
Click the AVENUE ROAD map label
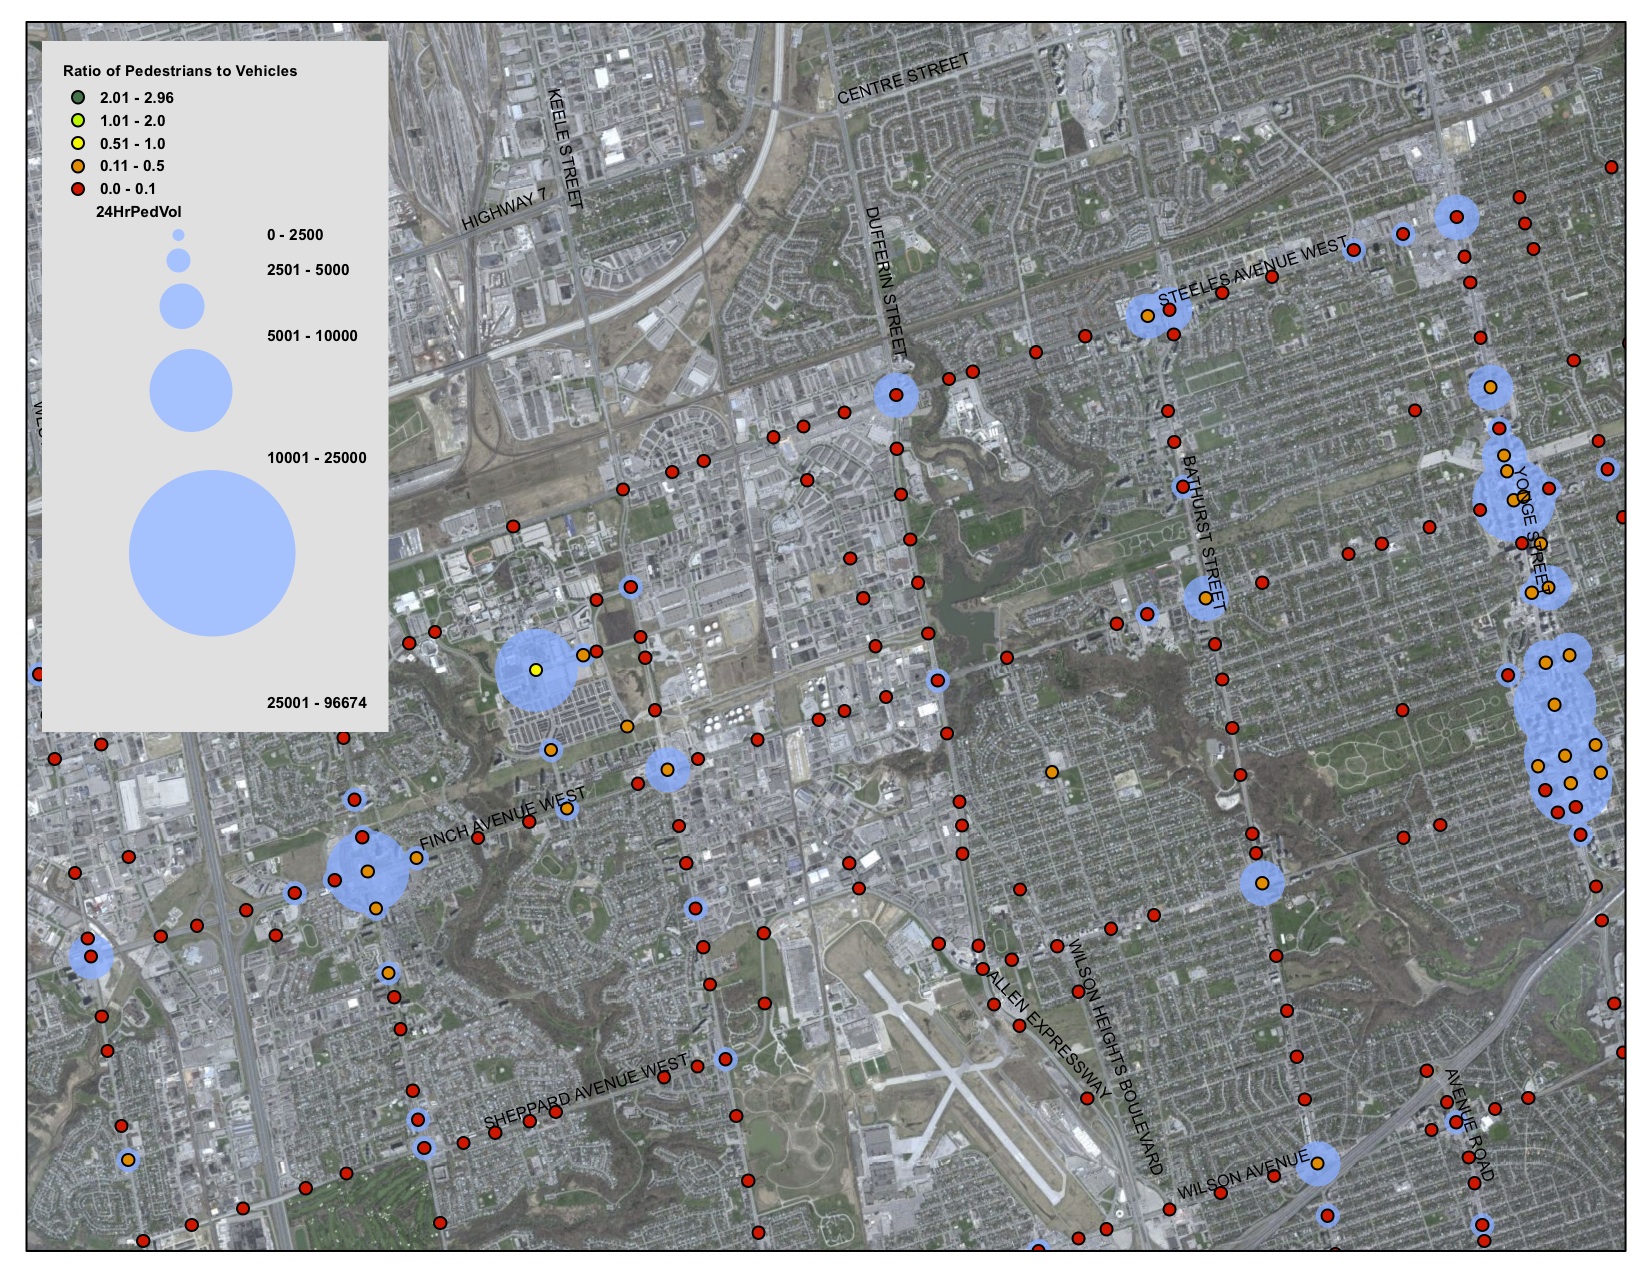point(1469,1125)
